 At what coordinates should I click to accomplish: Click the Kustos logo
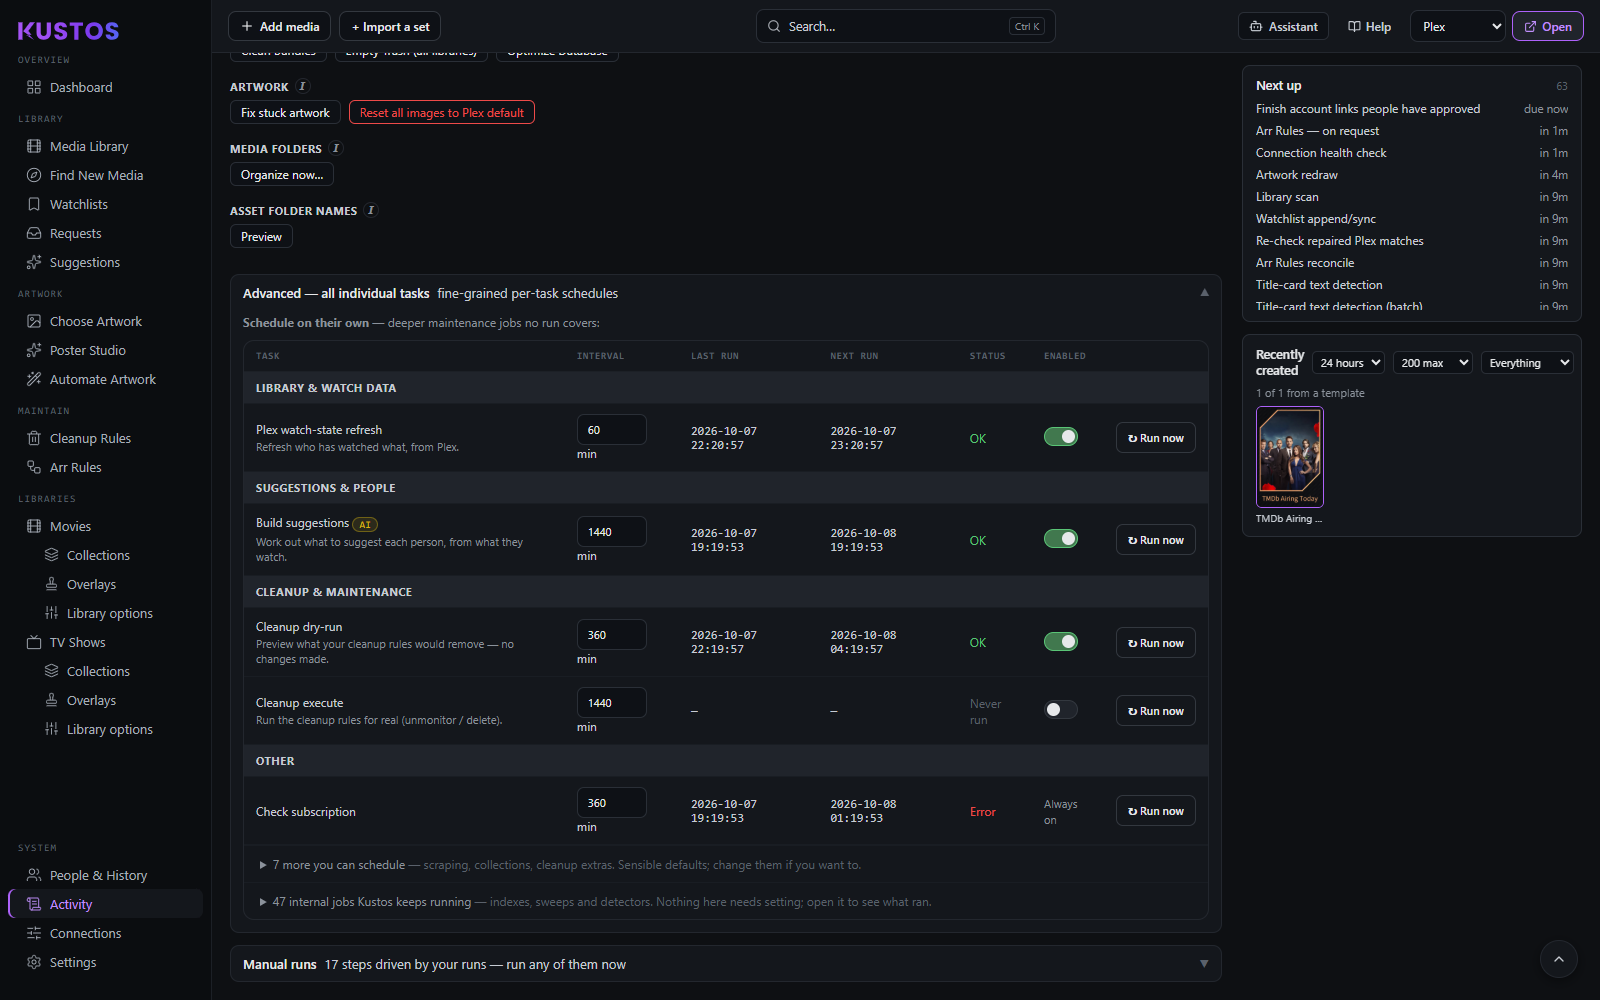click(68, 31)
